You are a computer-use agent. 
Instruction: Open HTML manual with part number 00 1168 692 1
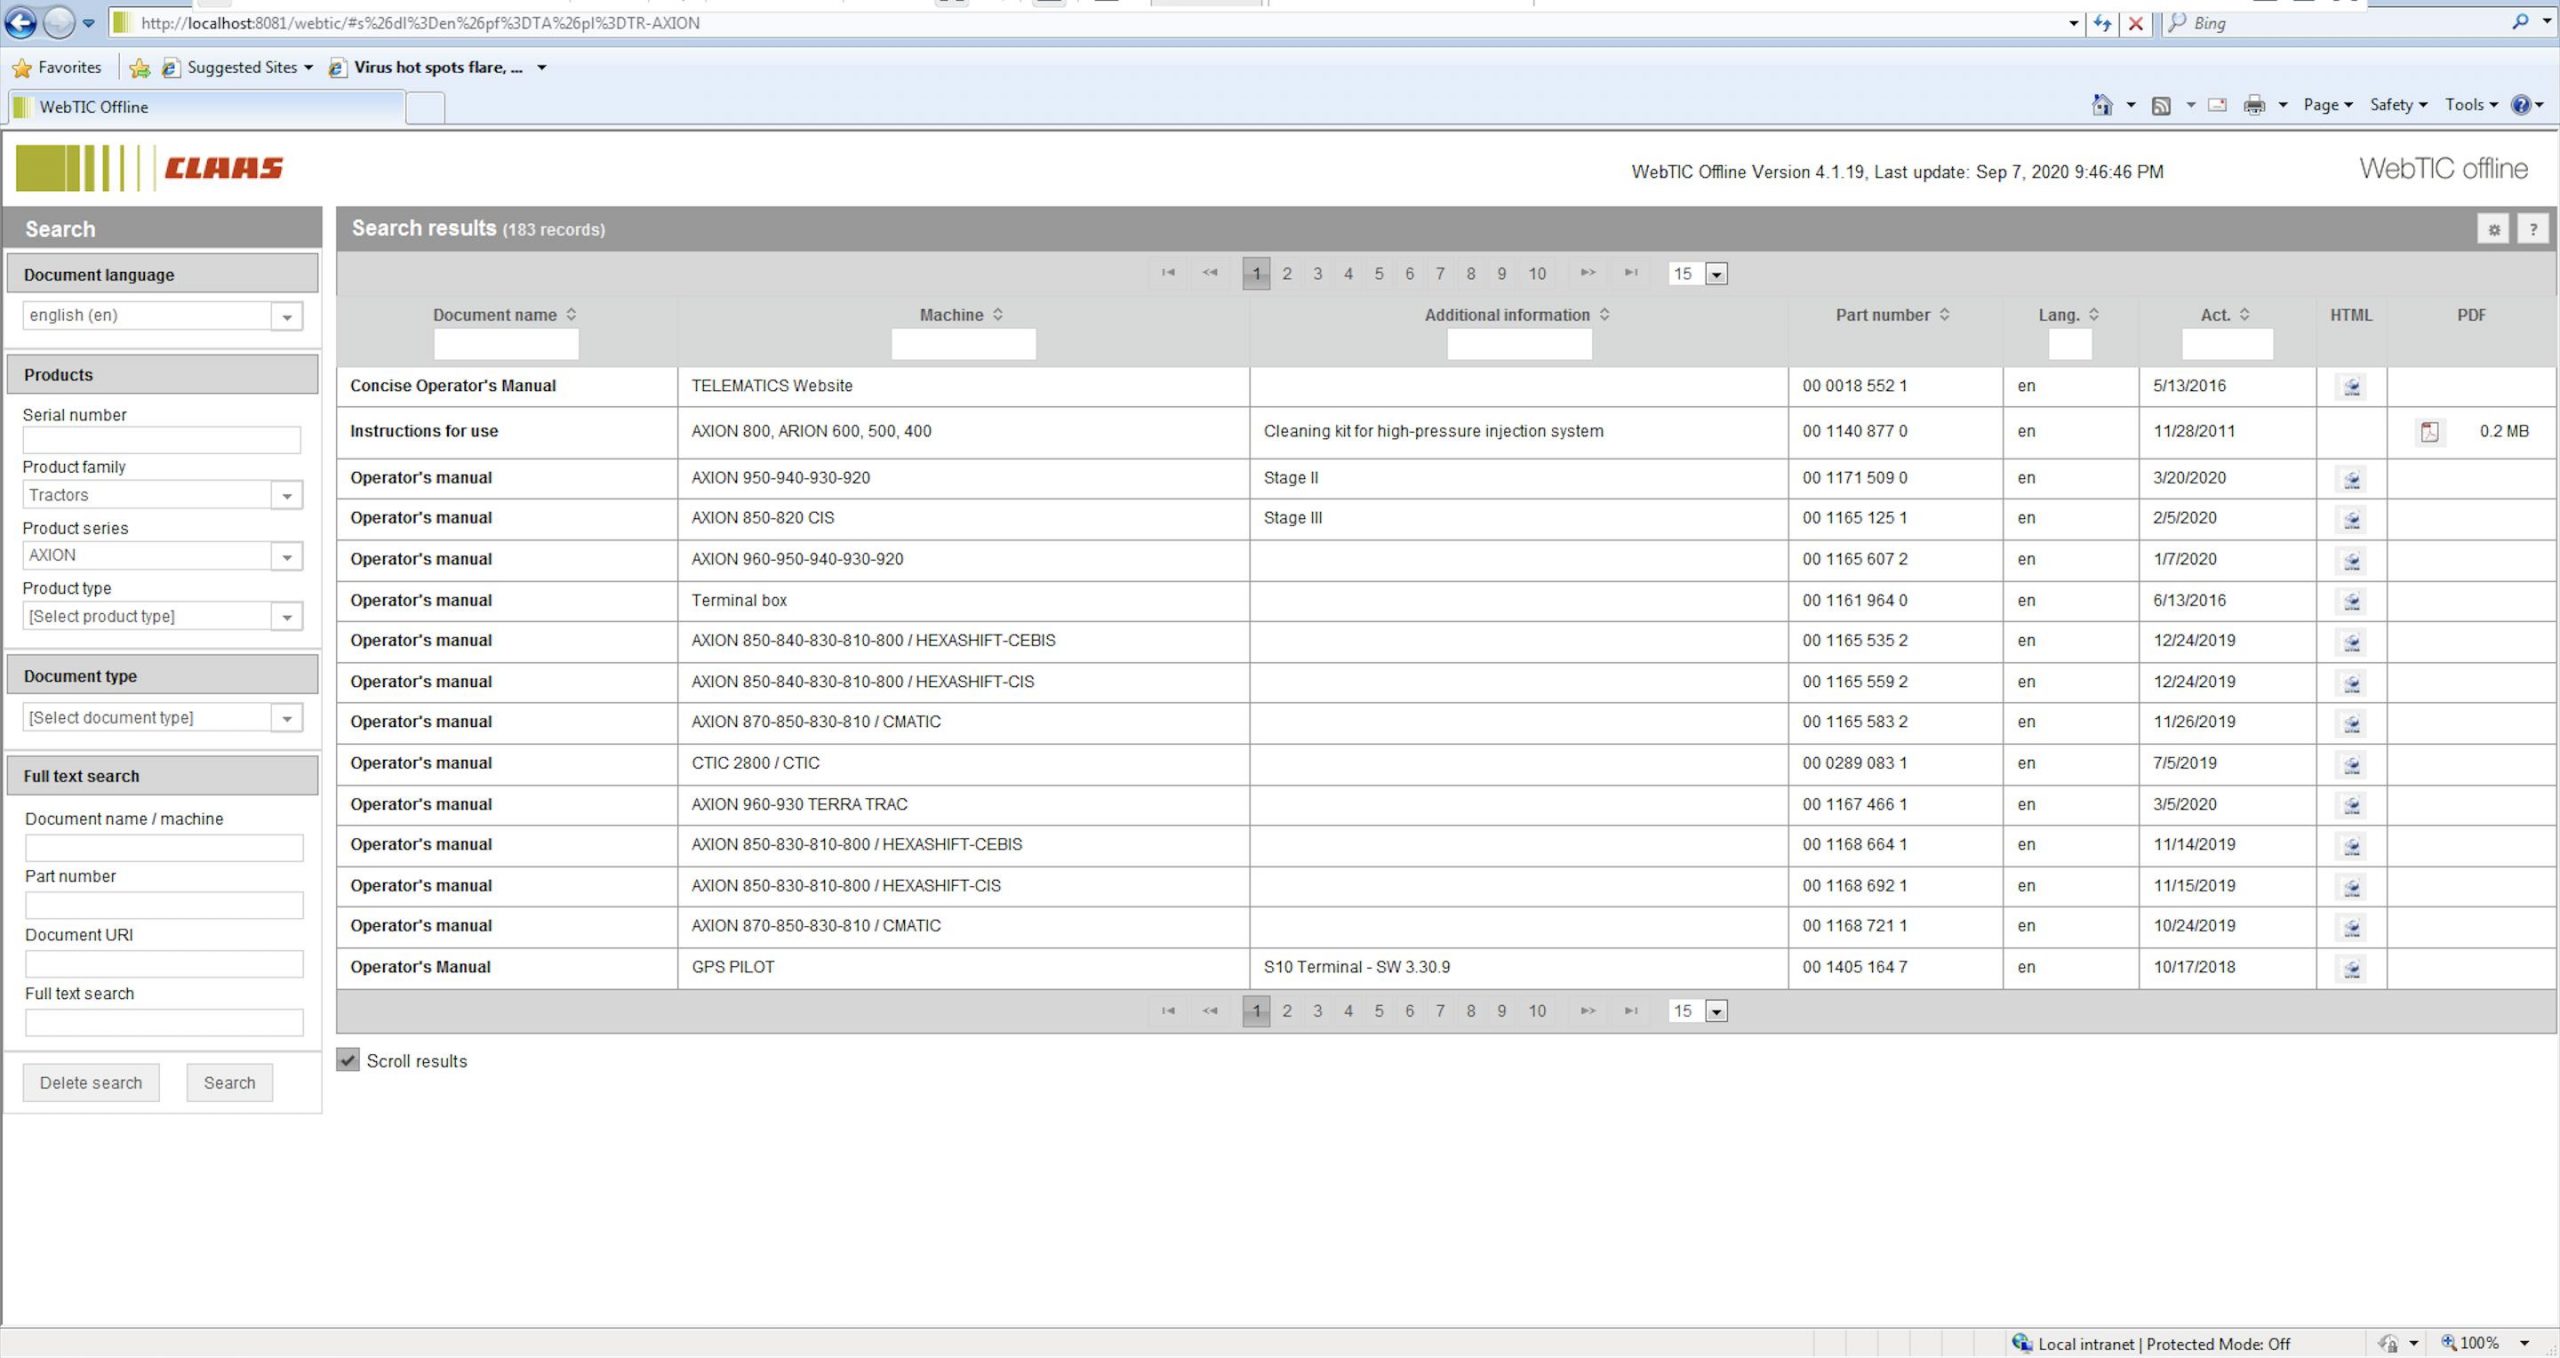click(x=2351, y=886)
